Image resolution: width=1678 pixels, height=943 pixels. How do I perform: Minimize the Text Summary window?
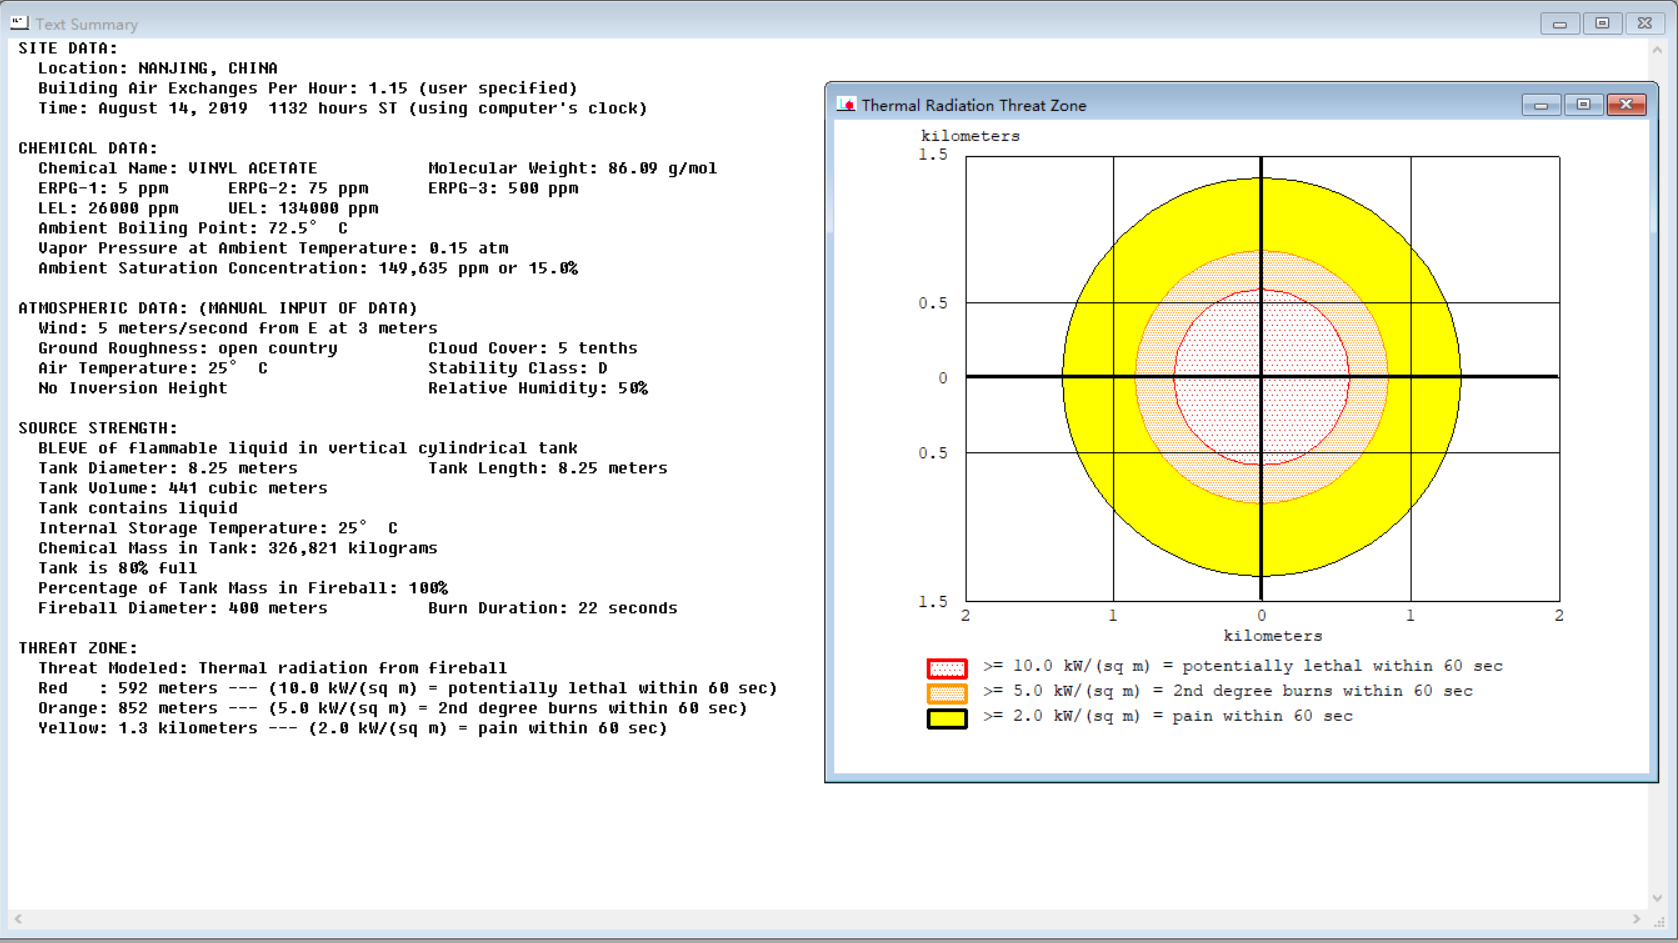[1559, 23]
